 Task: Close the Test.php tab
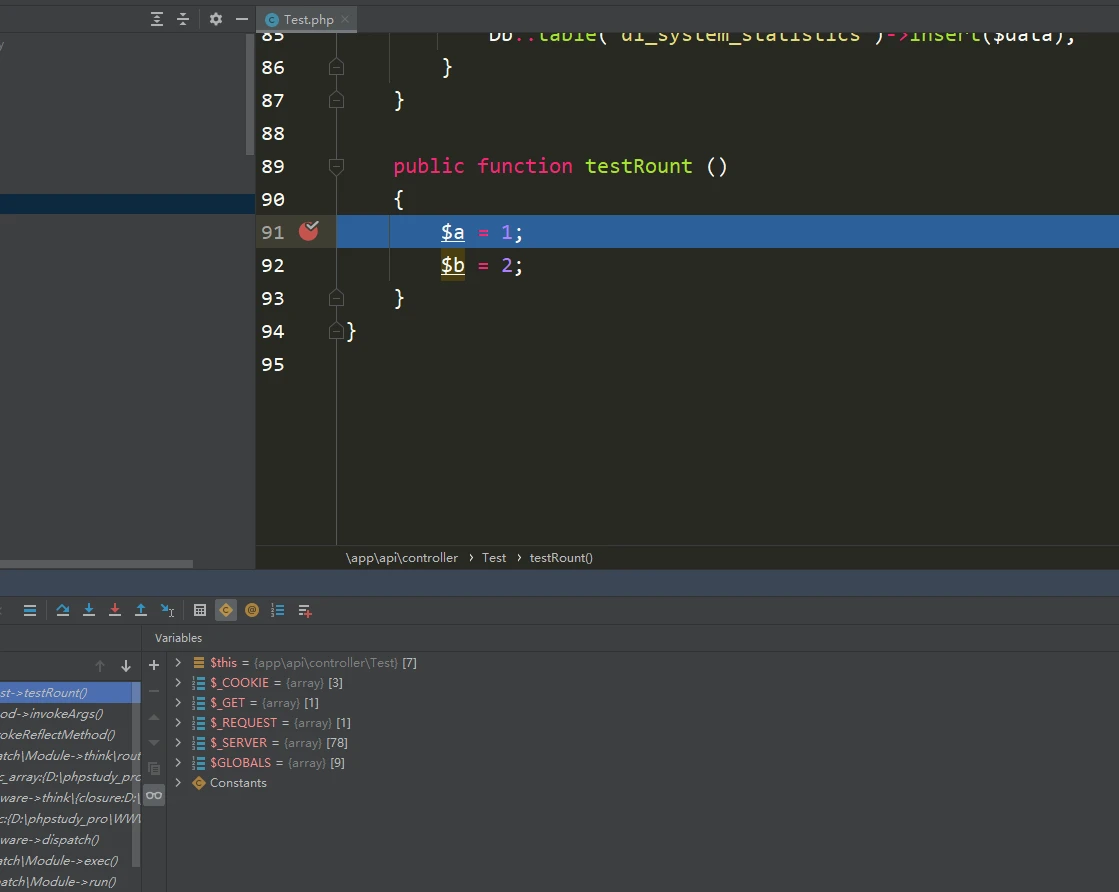point(345,20)
